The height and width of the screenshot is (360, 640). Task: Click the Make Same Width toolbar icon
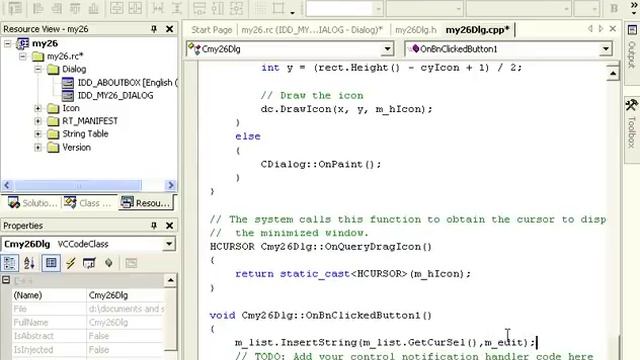click(x=199, y=8)
